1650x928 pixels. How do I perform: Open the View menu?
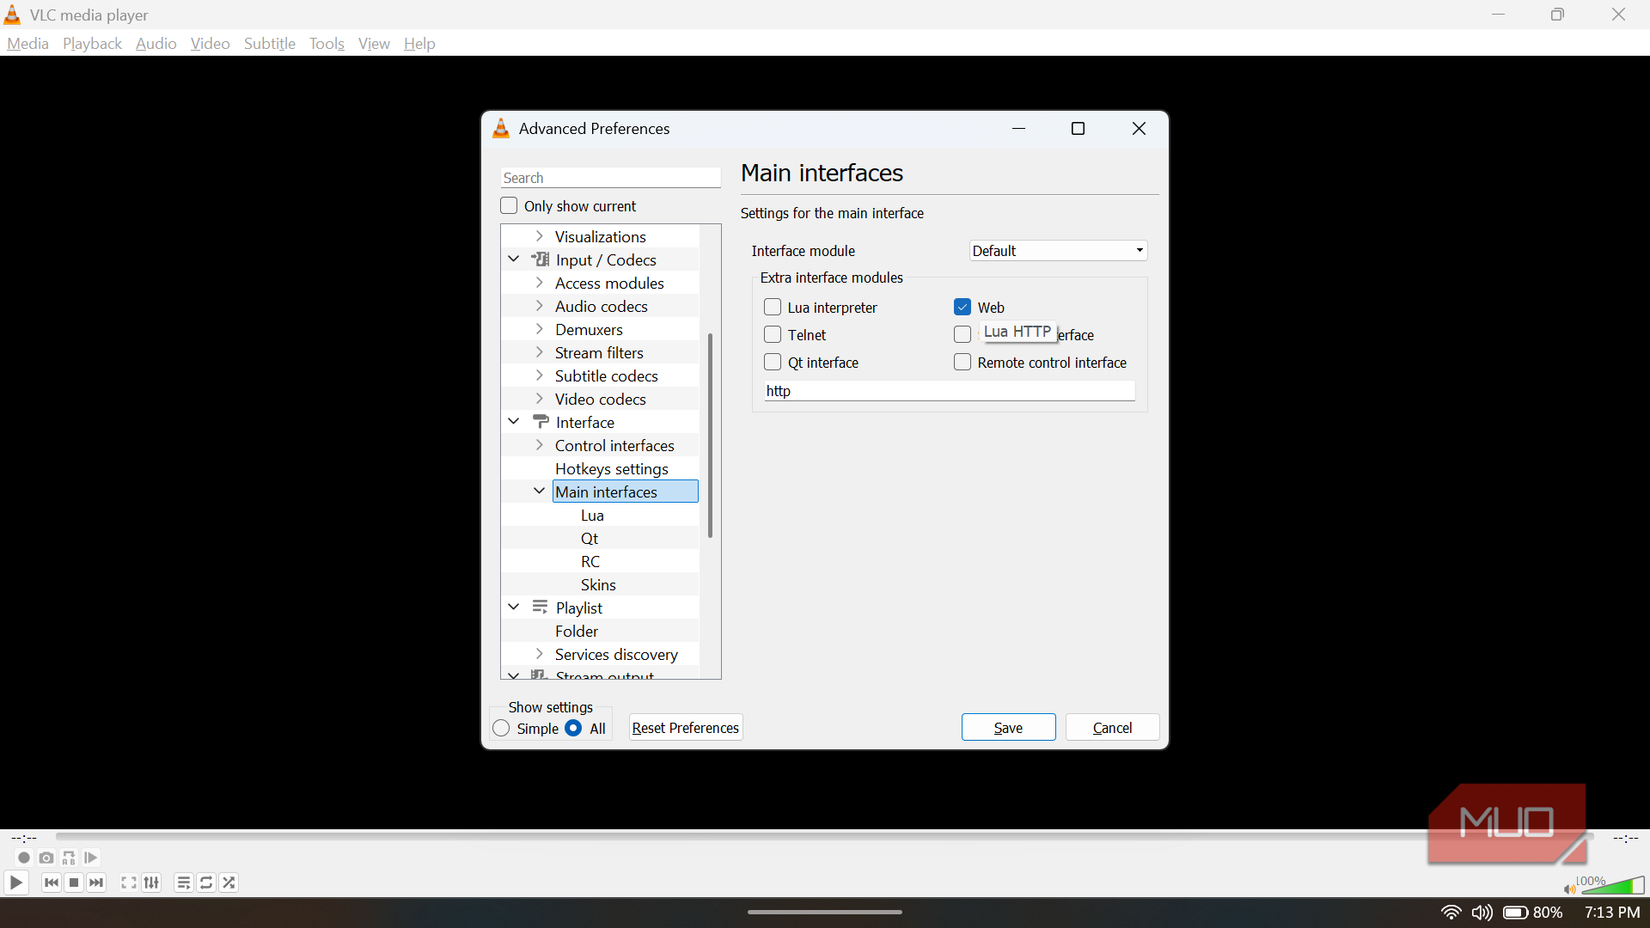(374, 43)
